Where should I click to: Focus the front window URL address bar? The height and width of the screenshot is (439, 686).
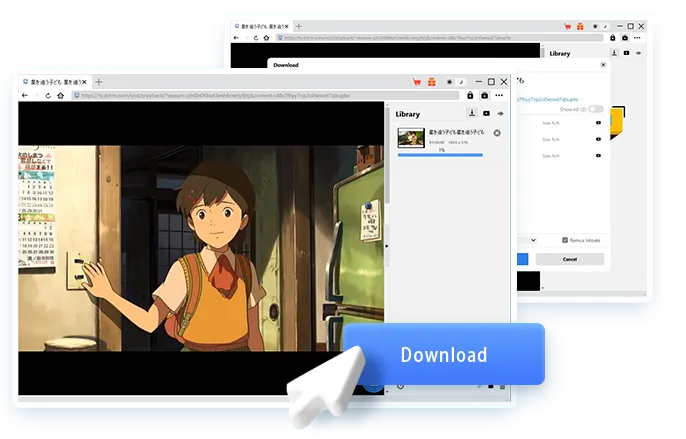(x=266, y=95)
